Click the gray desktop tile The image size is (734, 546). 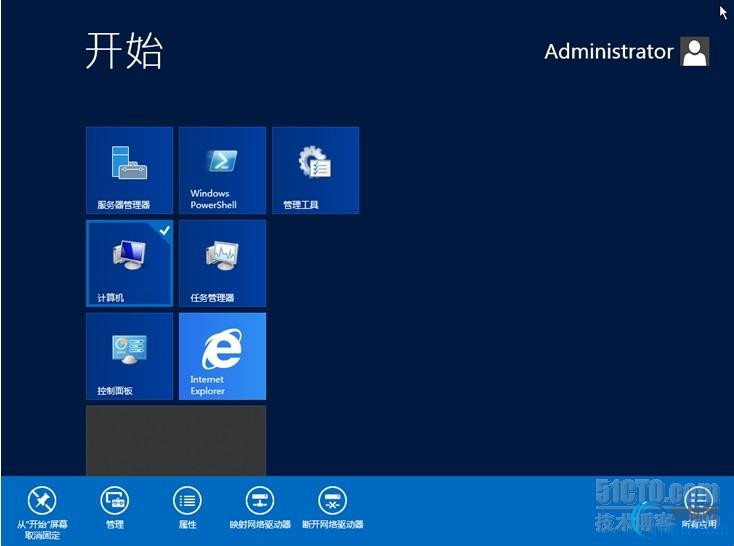point(176,441)
